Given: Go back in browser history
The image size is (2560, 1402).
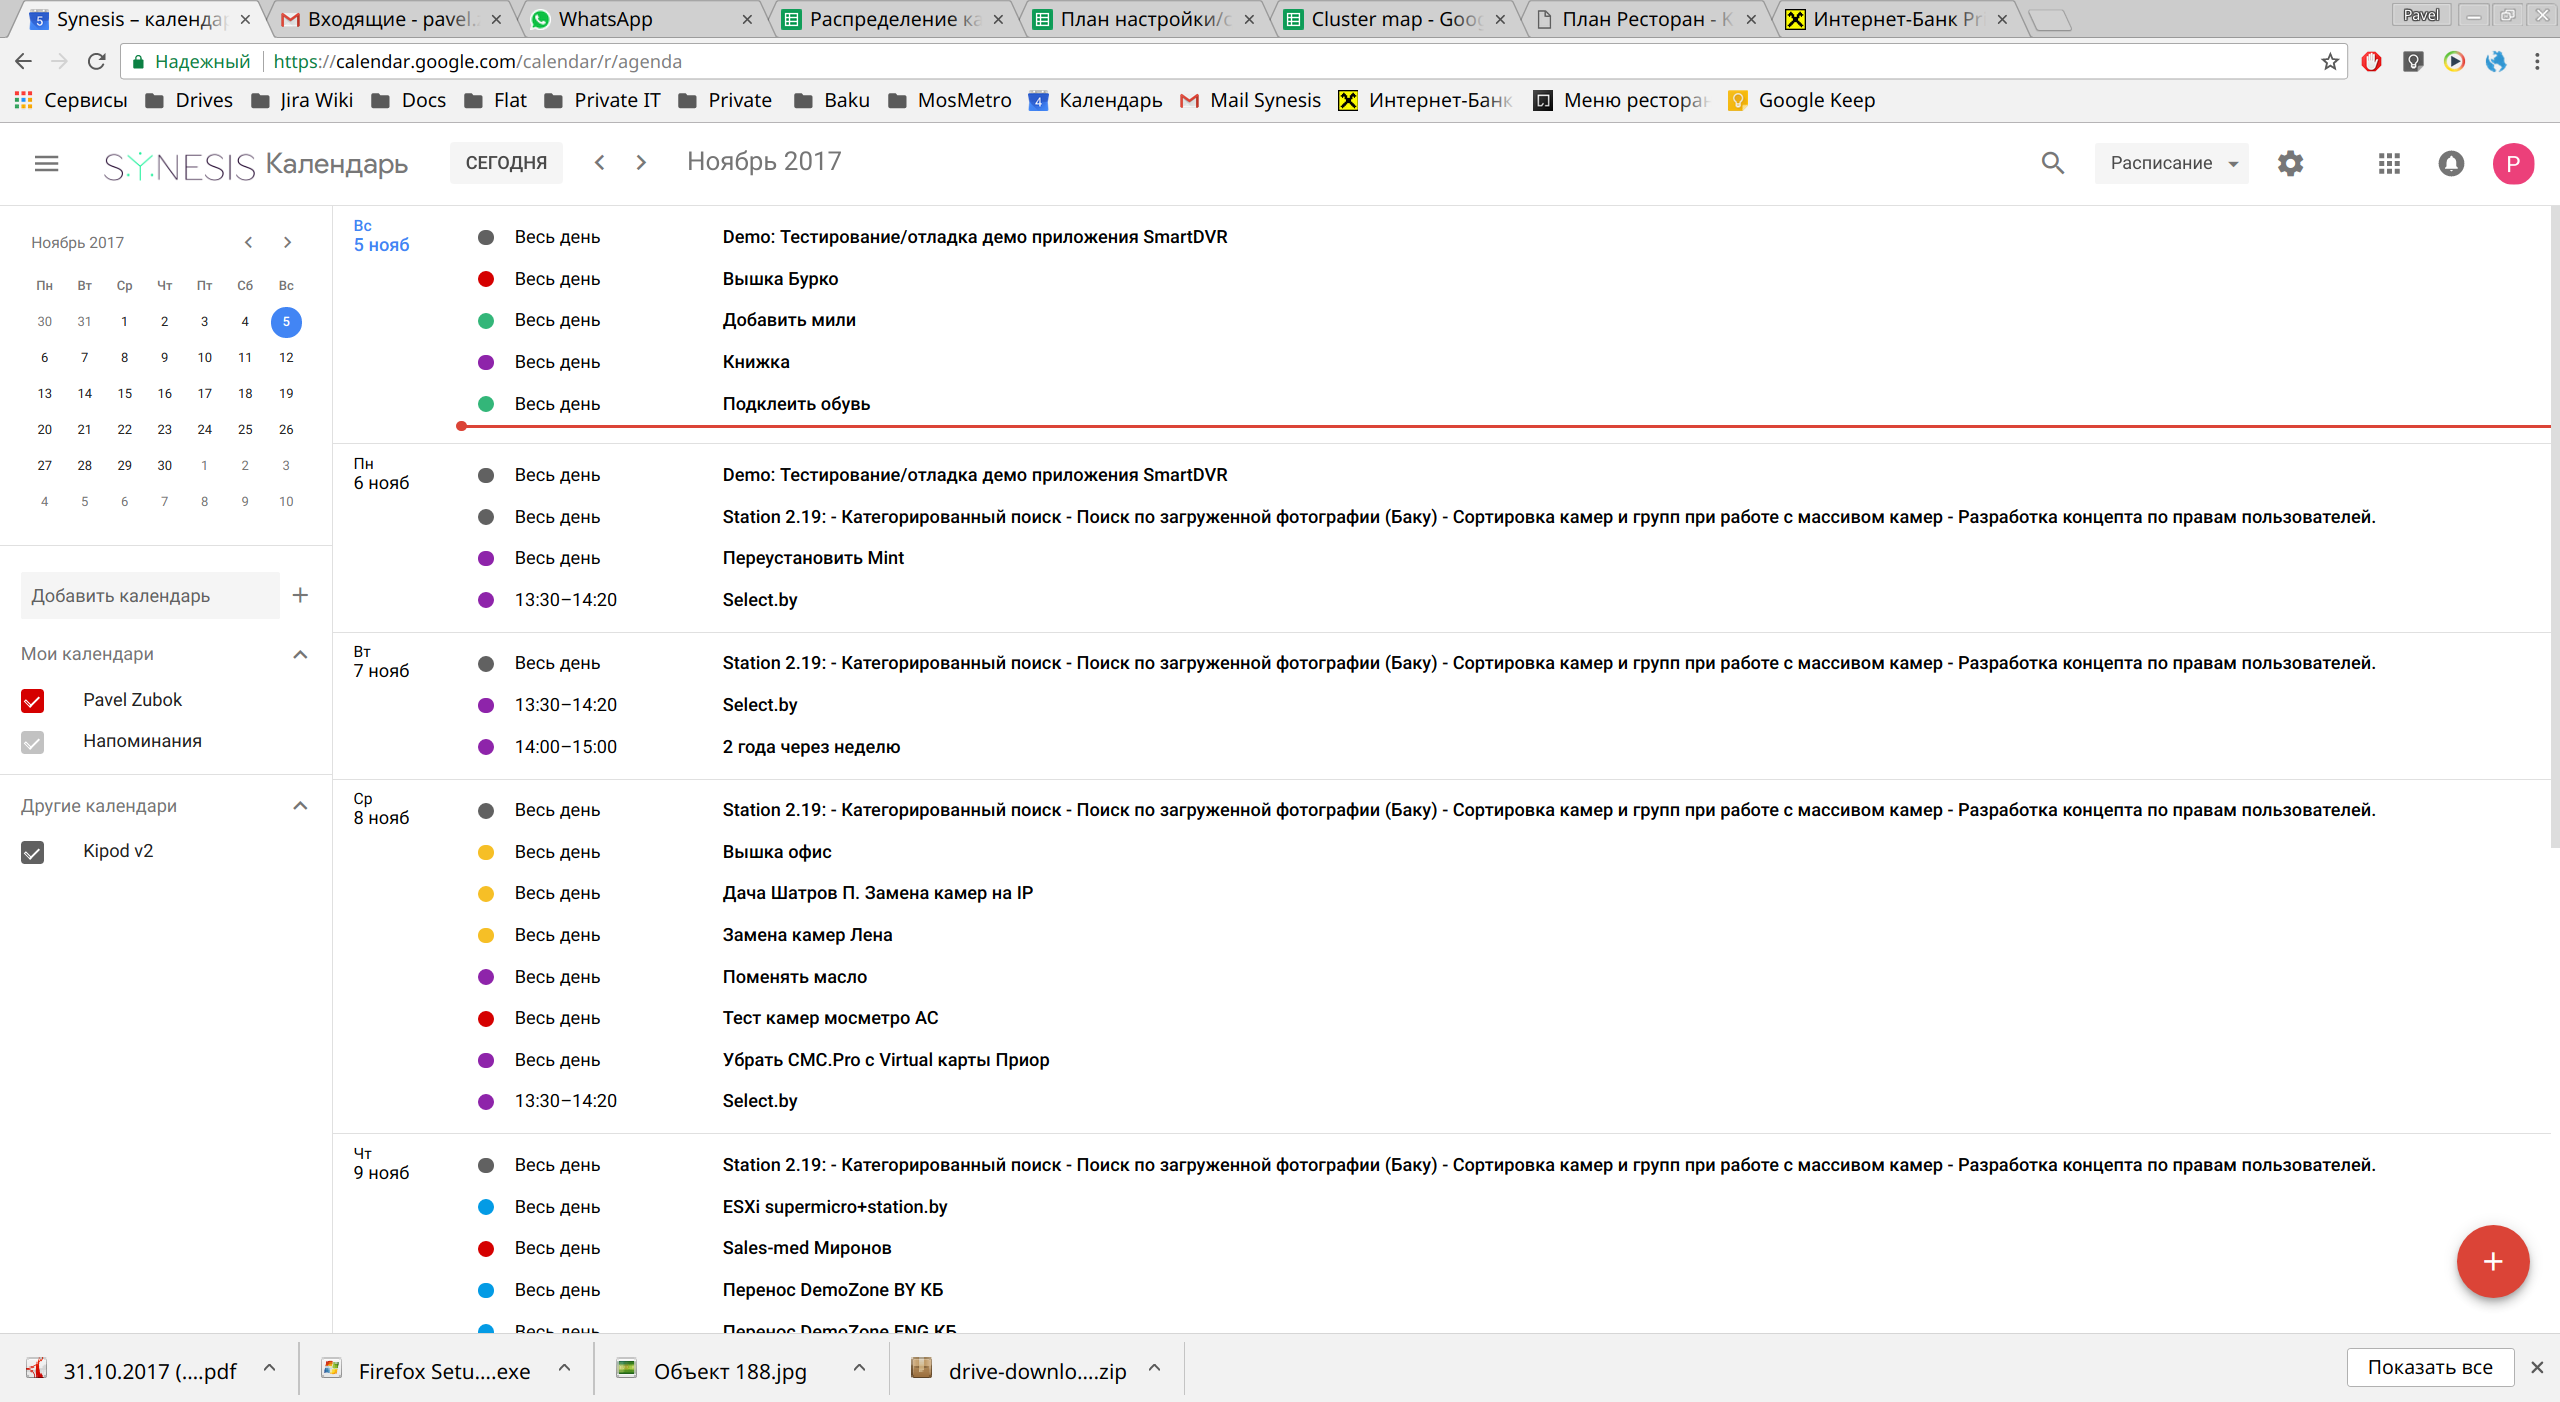Looking at the screenshot, I should click(x=23, y=62).
